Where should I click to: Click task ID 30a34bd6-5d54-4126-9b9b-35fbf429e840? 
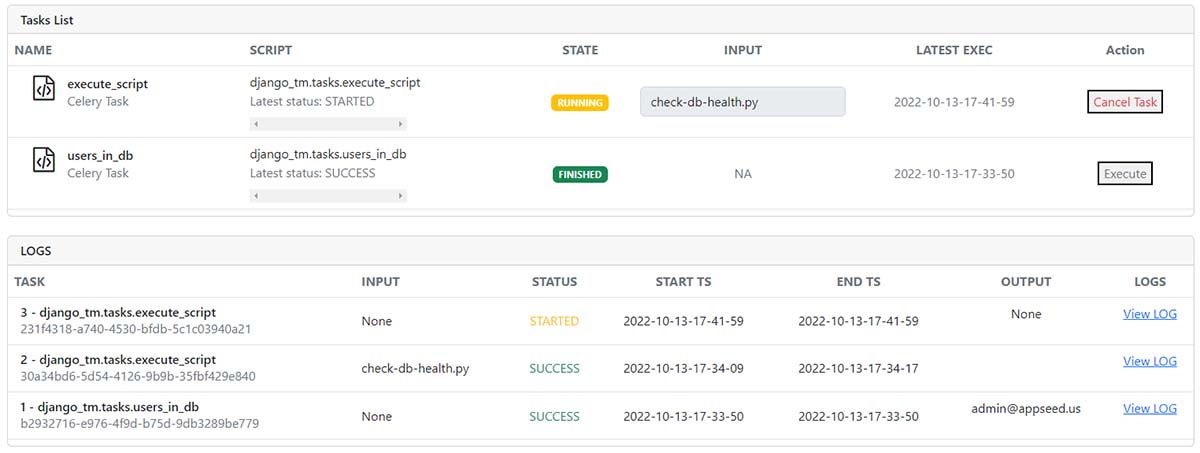(137, 376)
